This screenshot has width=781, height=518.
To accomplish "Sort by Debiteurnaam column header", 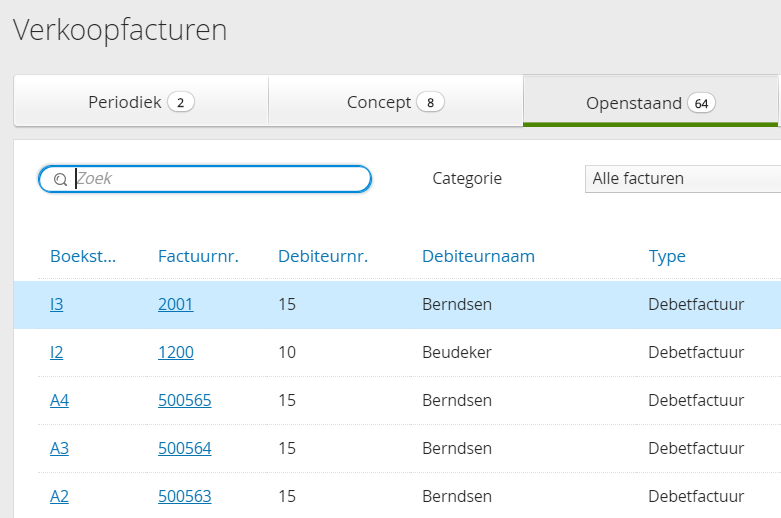I will click(478, 256).
